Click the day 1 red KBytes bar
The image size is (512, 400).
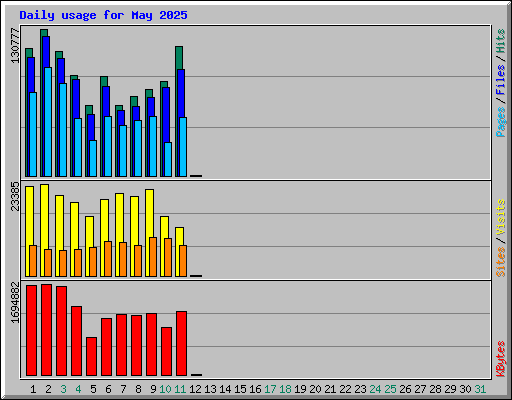pos(31,330)
